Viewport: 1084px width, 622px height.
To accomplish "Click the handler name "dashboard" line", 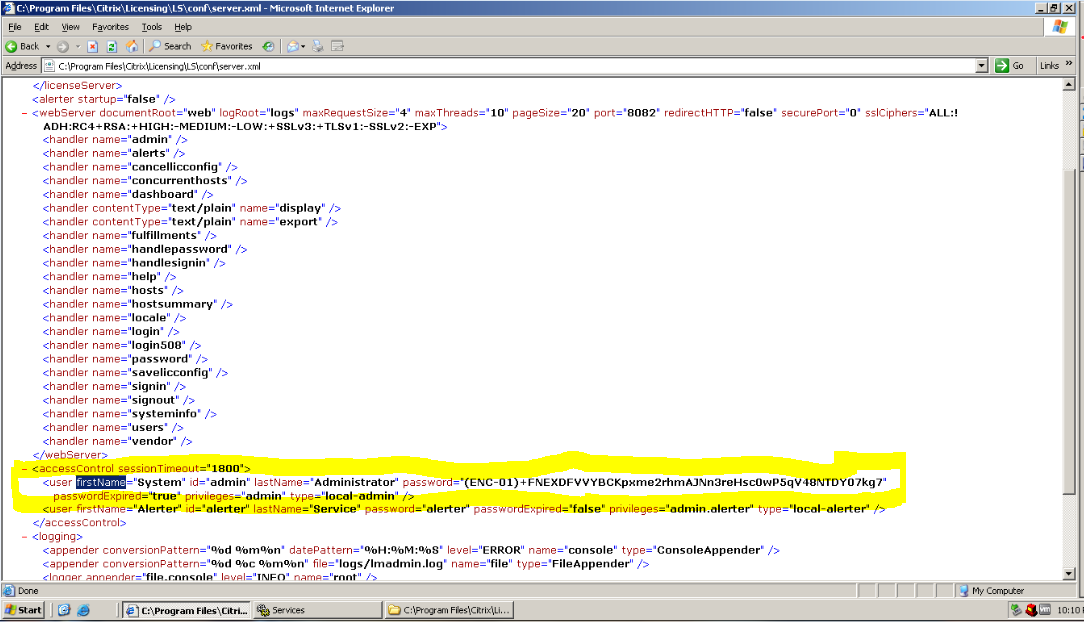I will [x=128, y=195].
